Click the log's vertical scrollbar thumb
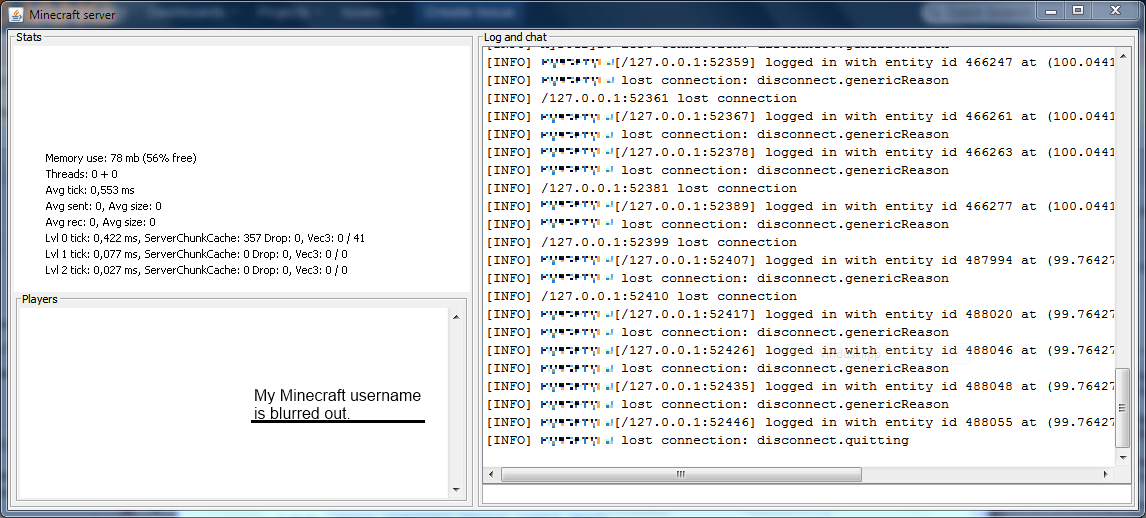1146x518 pixels. coord(1124,407)
